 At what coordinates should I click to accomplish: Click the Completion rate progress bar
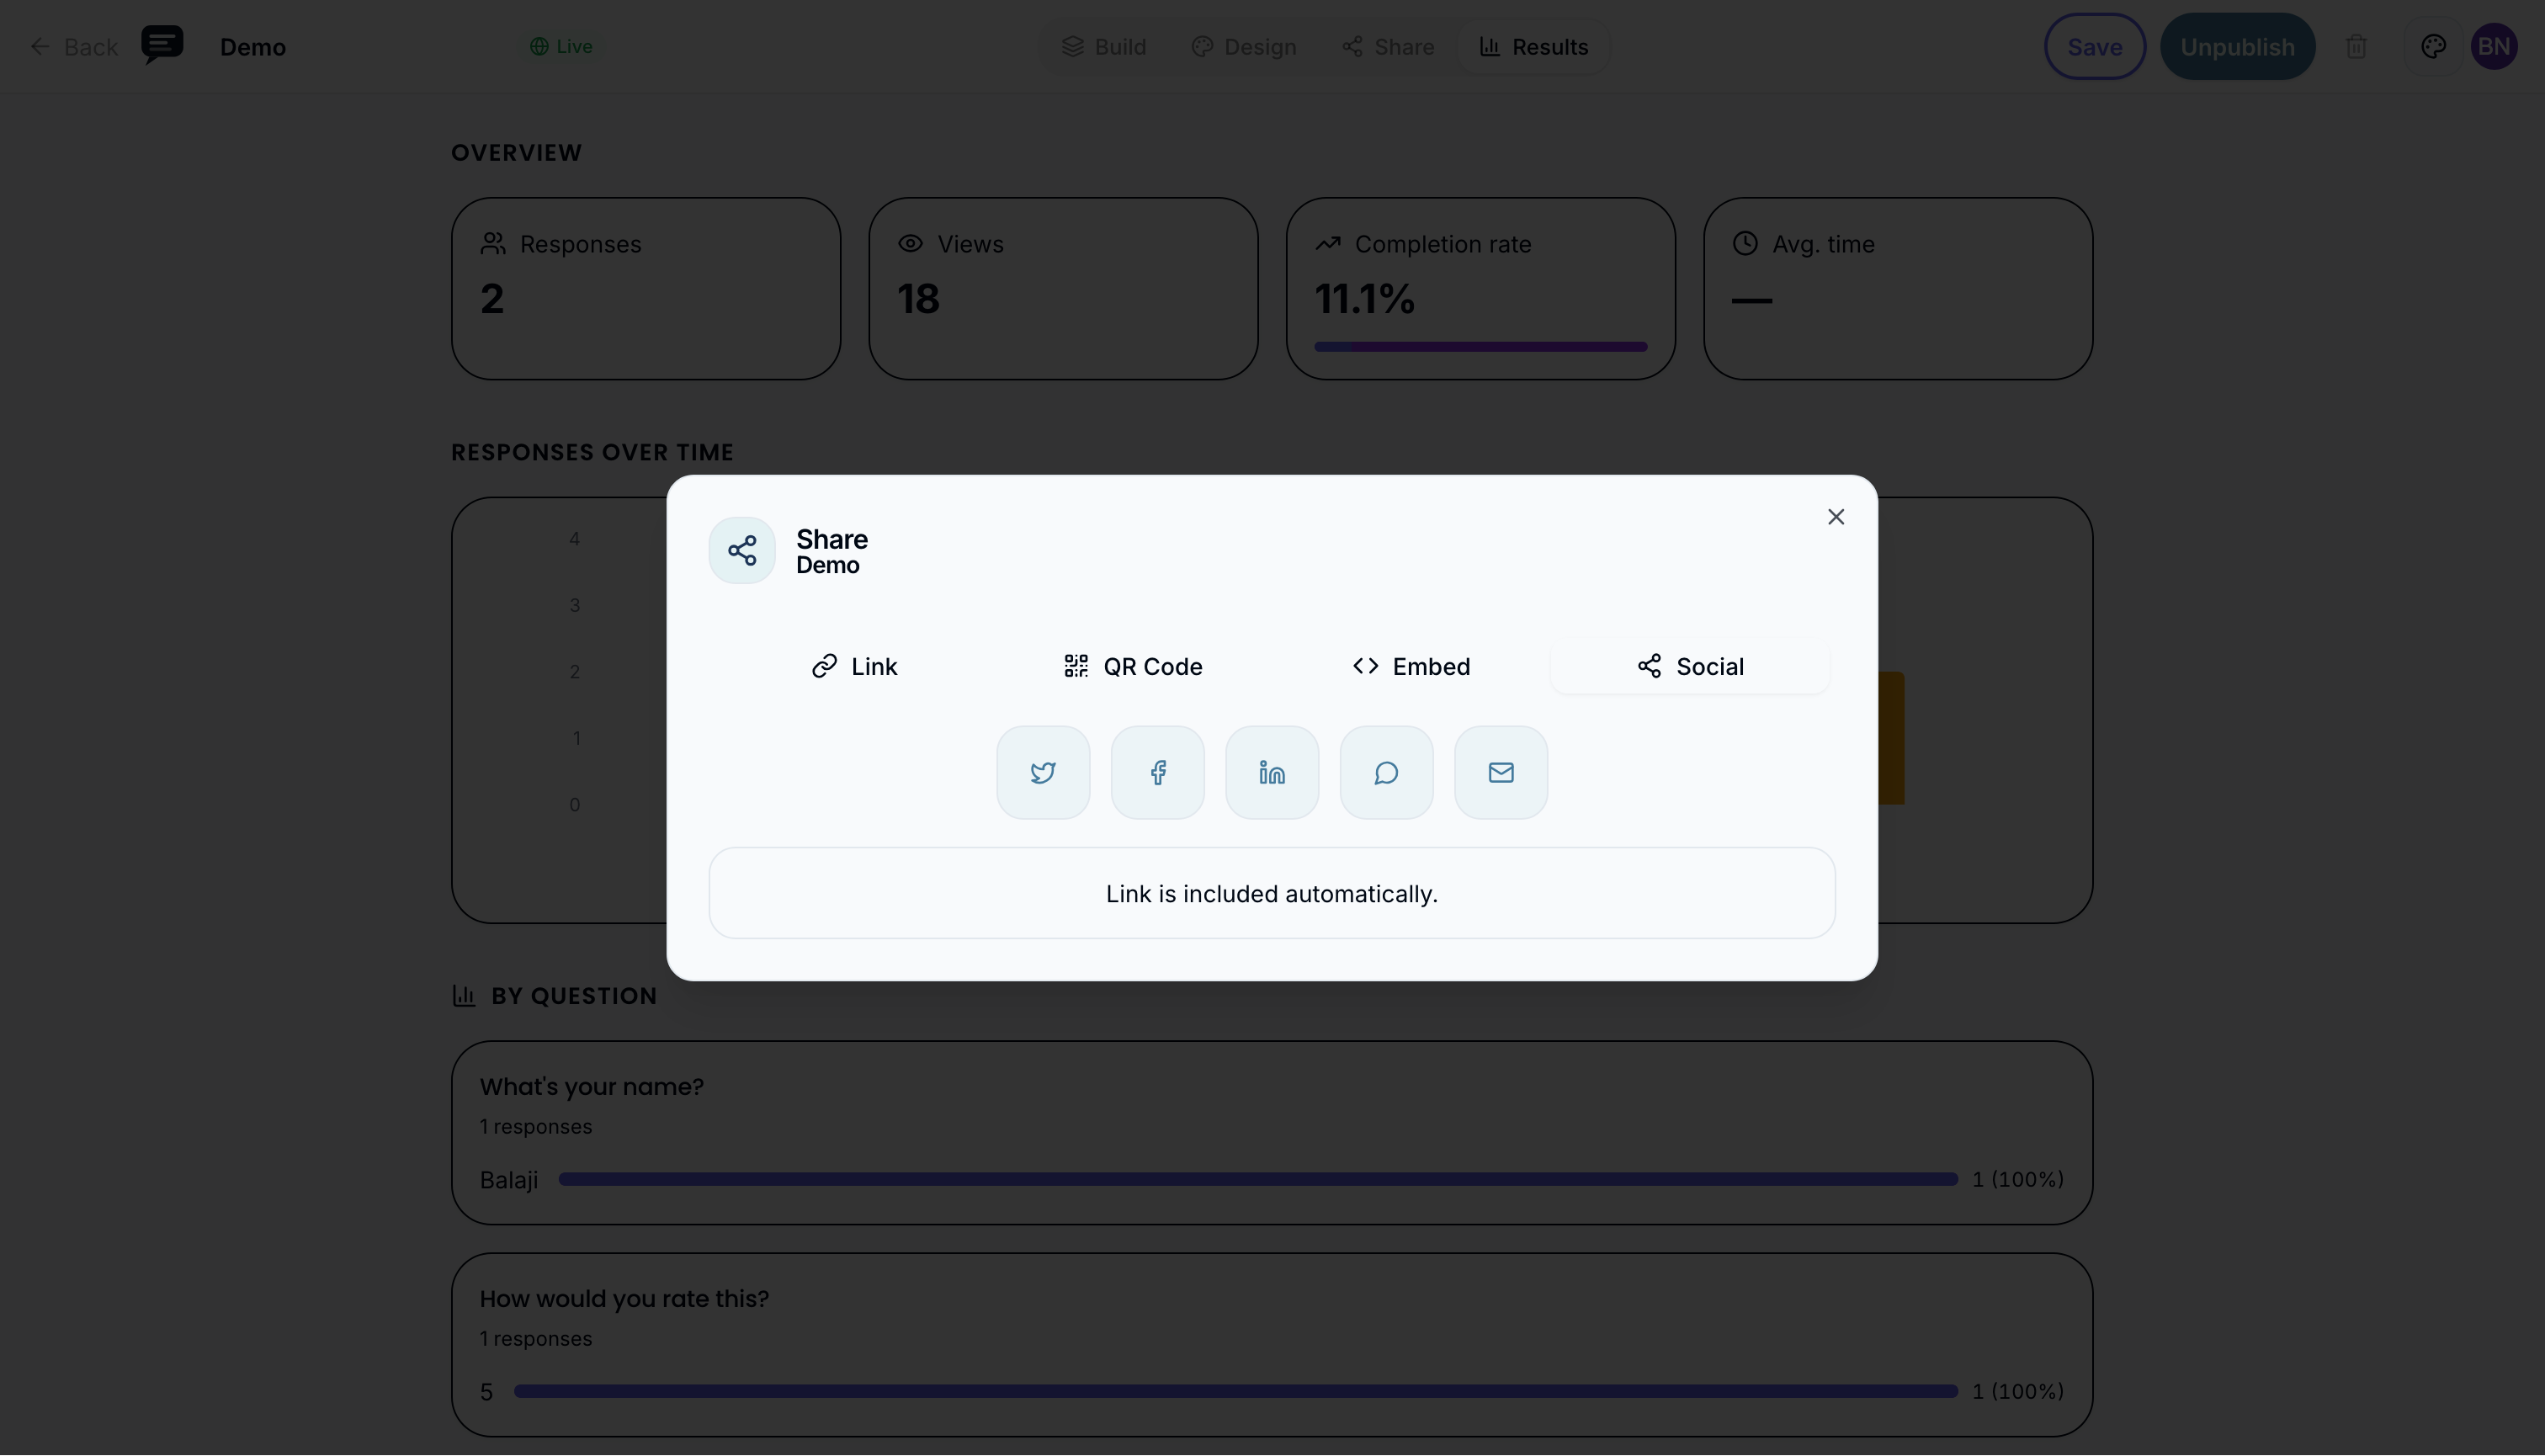point(1480,347)
